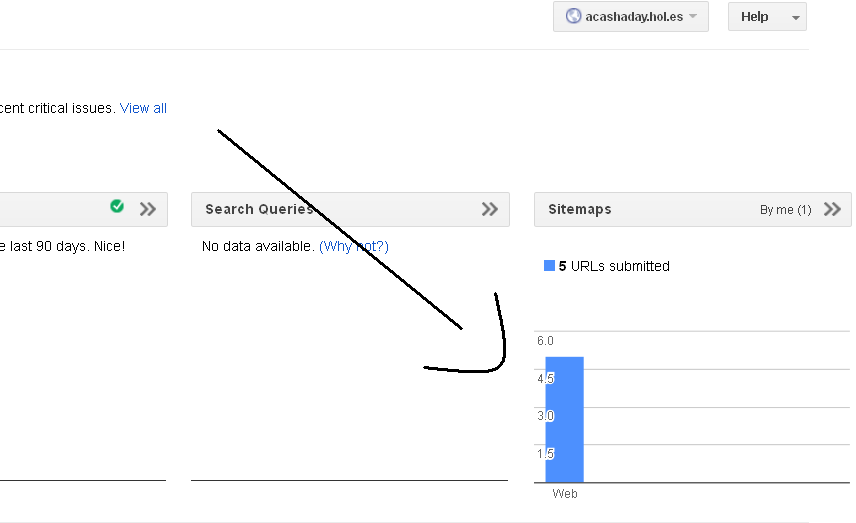Image resolution: width=856 pixels, height=523 pixels.
Task: Expand Sitemaps using its double chevron icon
Action: coord(832,209)
